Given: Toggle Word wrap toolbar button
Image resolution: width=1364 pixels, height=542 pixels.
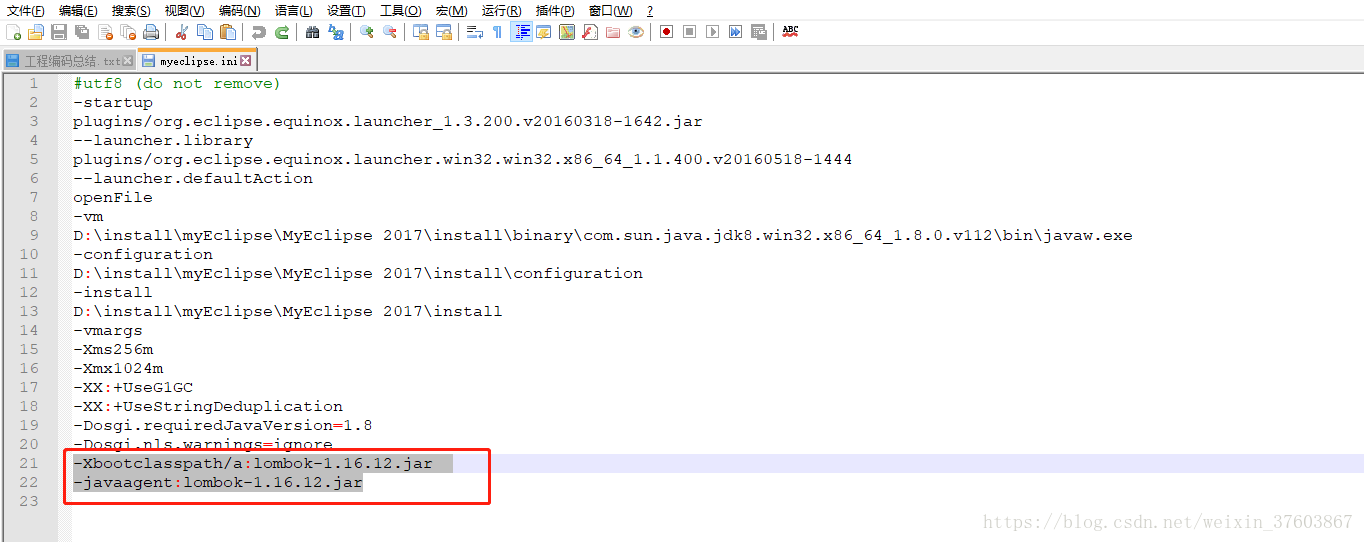Looking at the screenshot, I should coord(475,32).
